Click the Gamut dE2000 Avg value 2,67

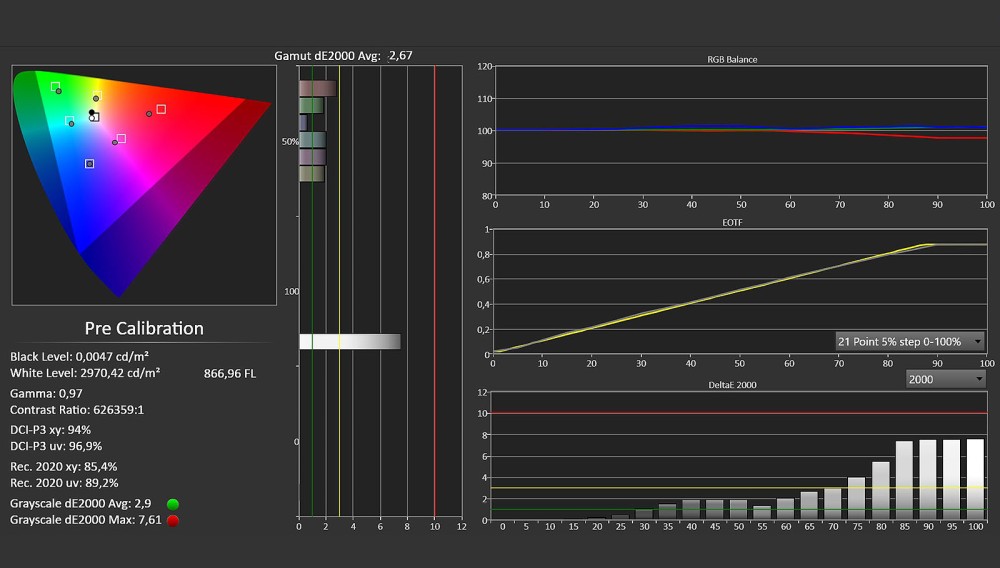401,55
